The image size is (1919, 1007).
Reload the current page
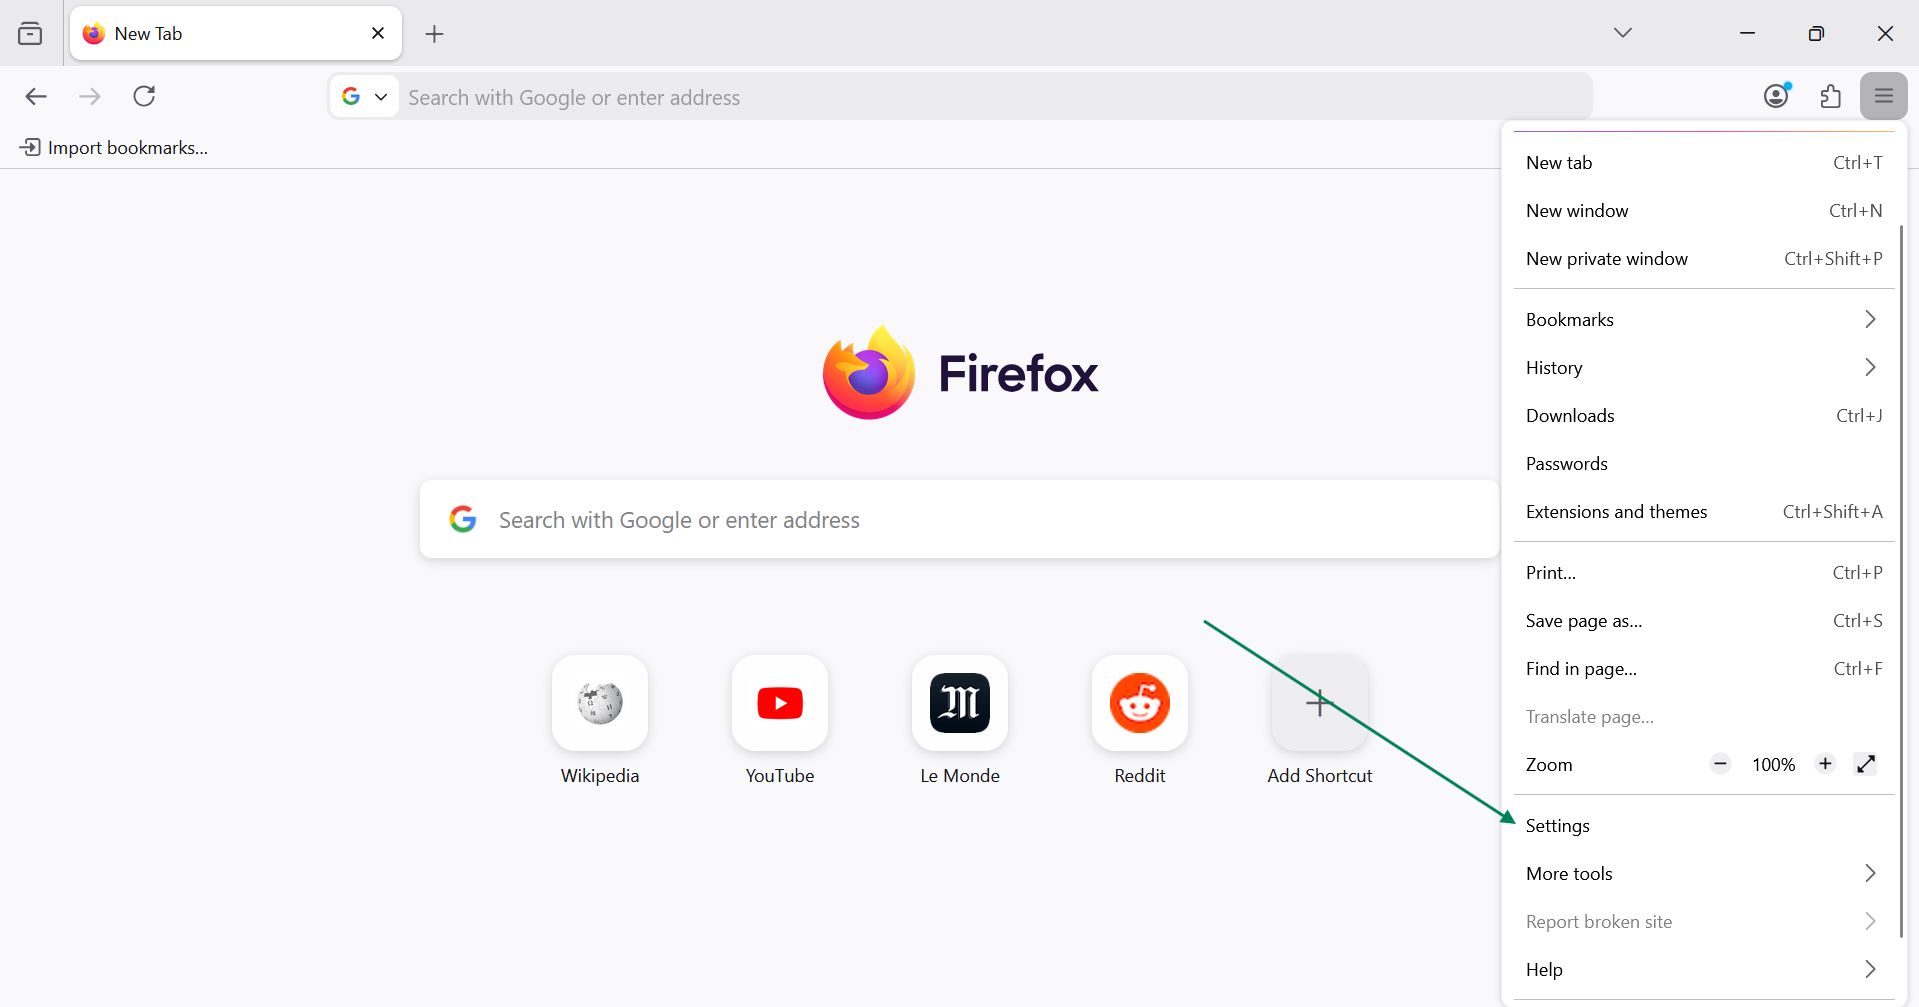pos(144,96)
